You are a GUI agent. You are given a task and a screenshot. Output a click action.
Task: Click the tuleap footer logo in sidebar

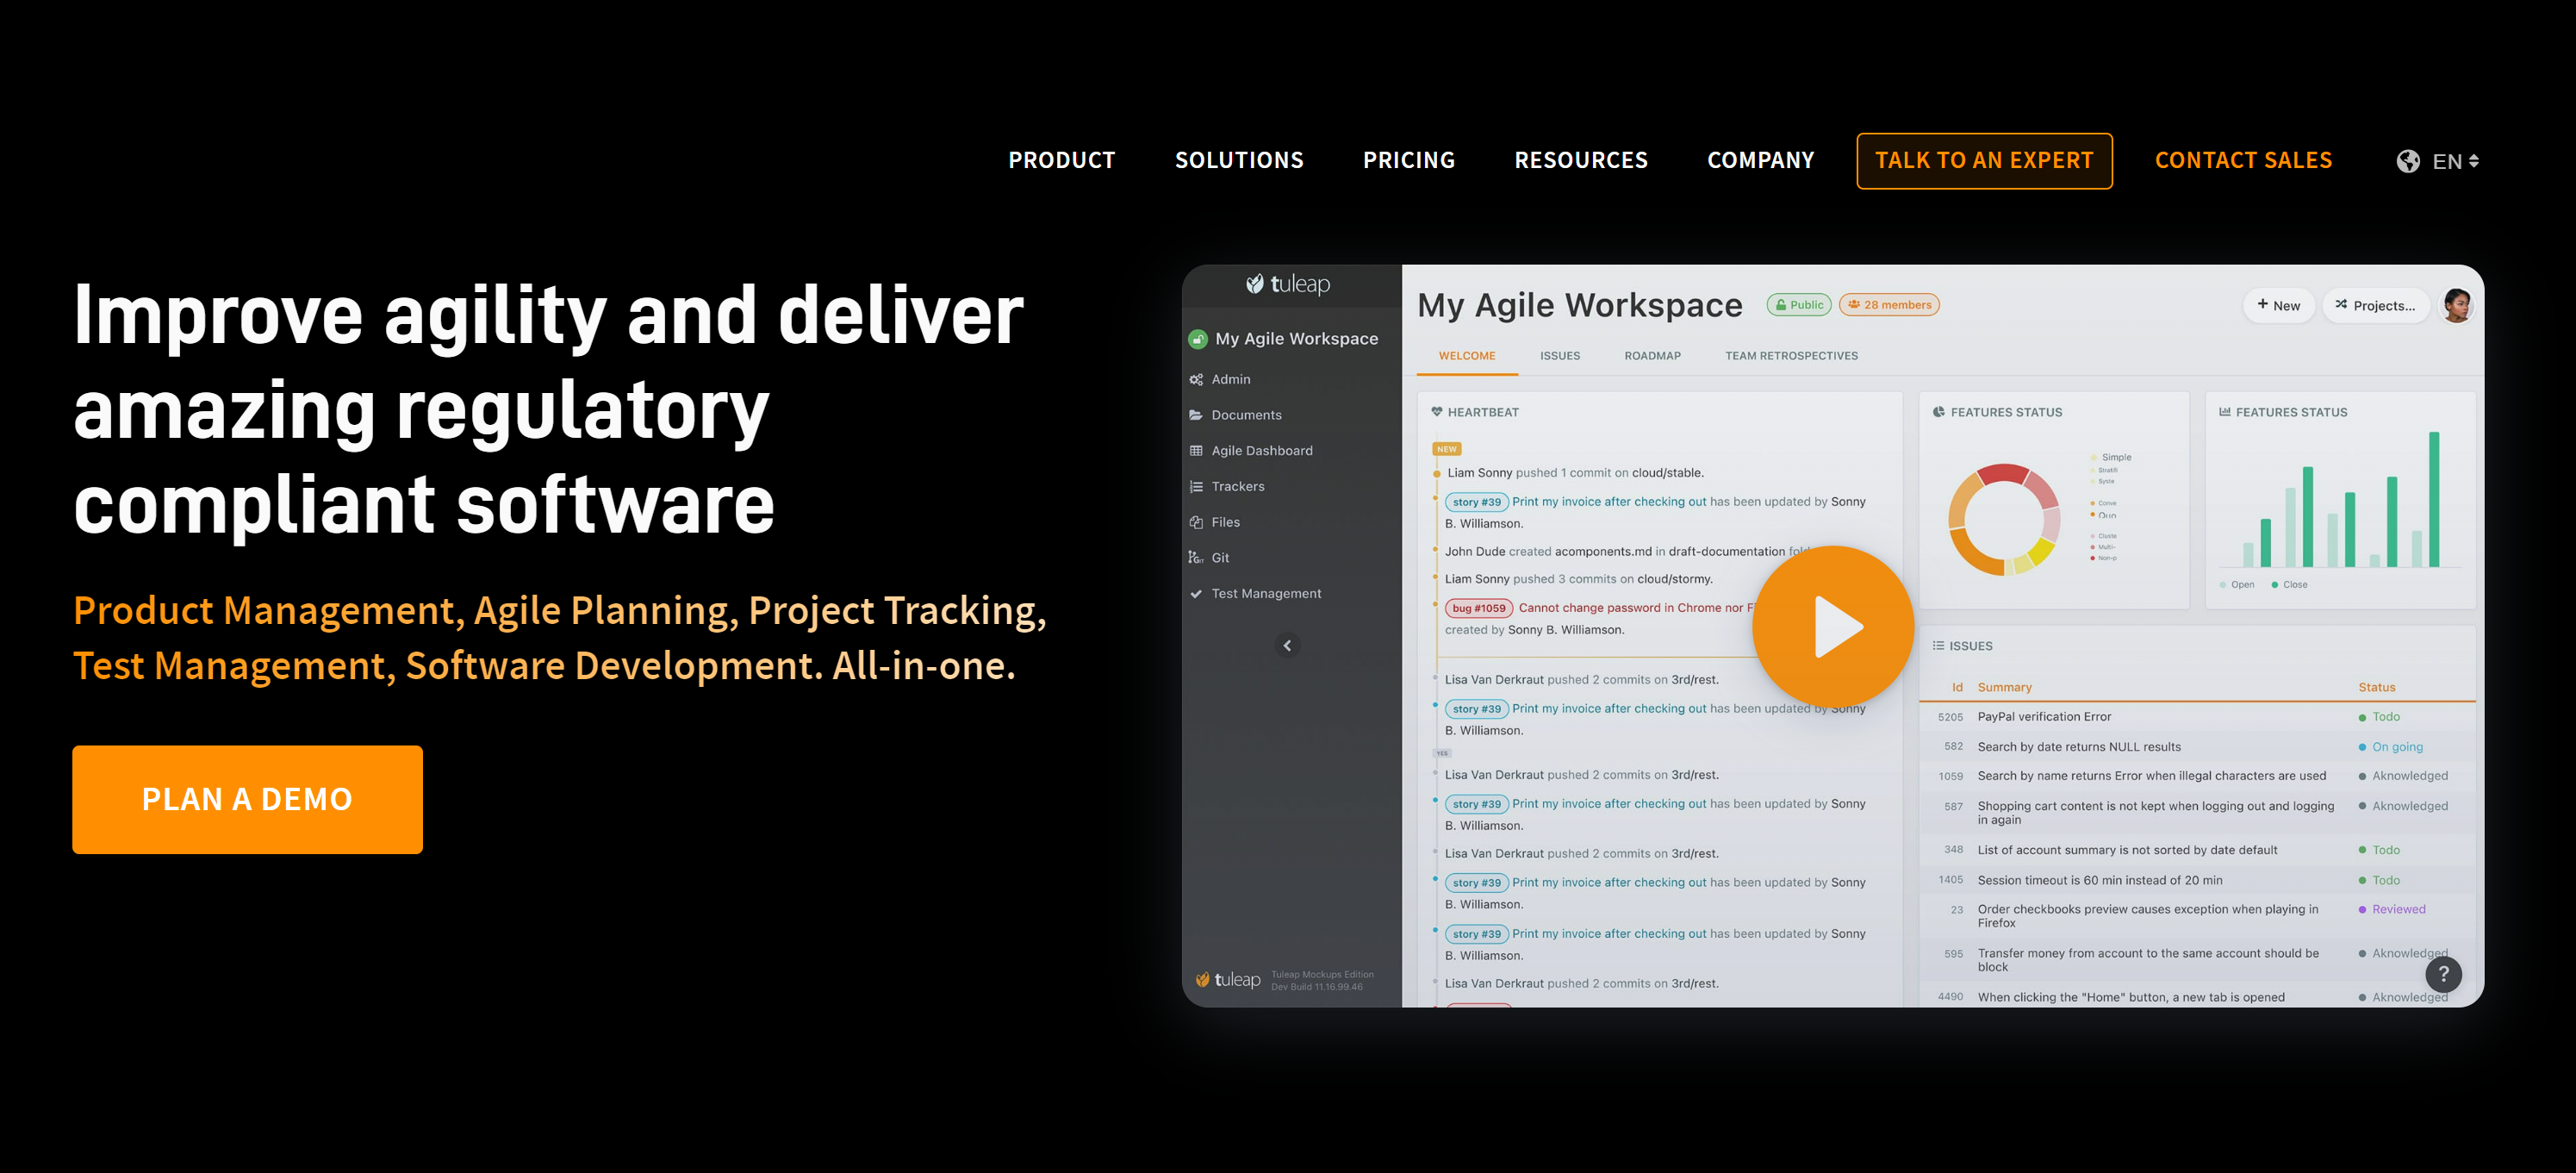pos(1228,980)
